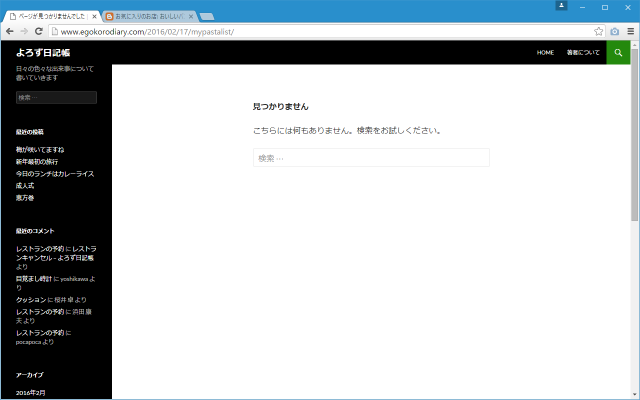Click the sidebar search field

click(56, 97)
